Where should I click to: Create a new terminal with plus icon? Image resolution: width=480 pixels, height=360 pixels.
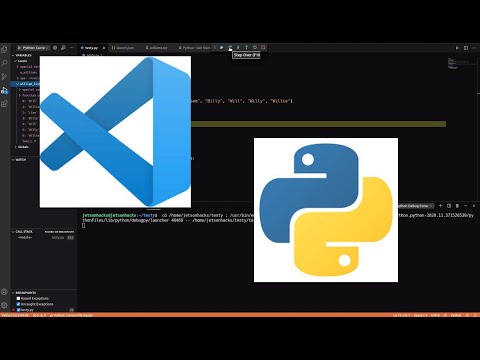pyautogui.click(x=440, y=206)
